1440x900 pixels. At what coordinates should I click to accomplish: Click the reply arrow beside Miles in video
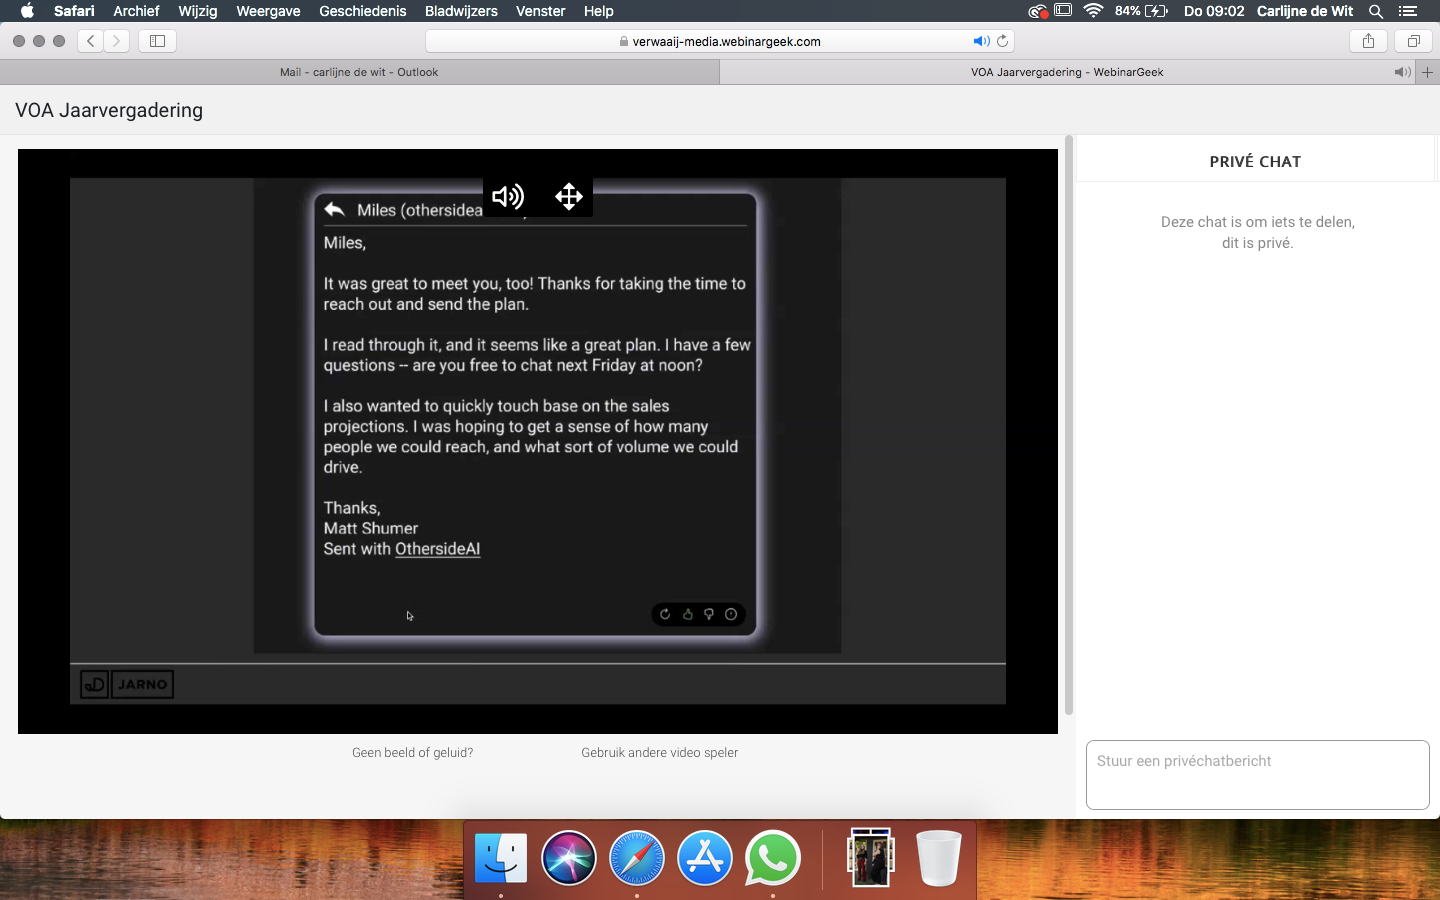(335, 209)
